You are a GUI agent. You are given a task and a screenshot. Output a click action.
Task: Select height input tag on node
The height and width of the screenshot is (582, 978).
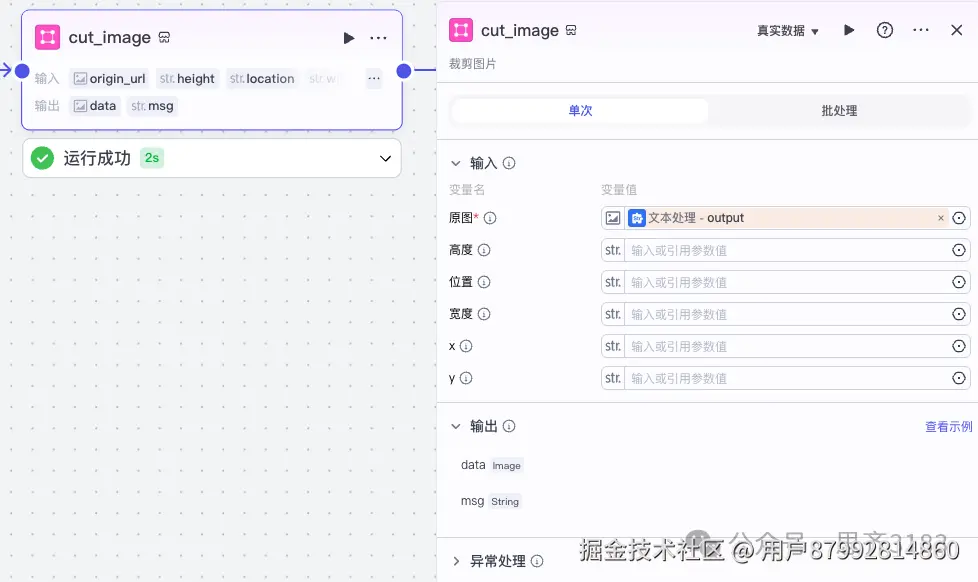click(x=187, y=79)
